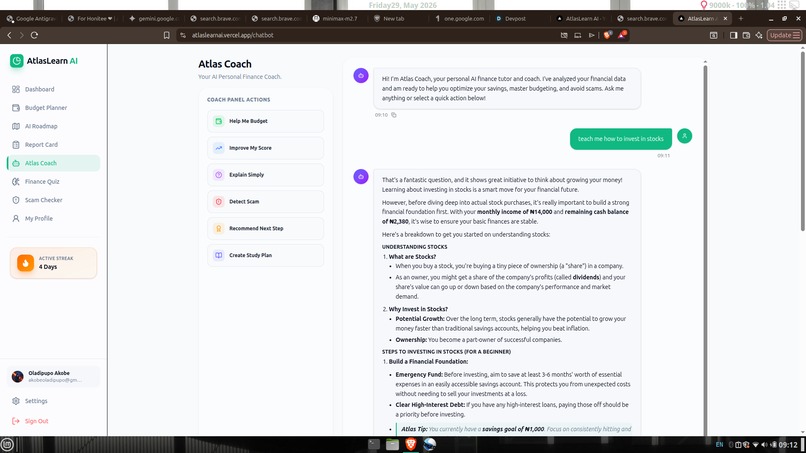
Task: Open the terminal from the taskbar
Action: pyautogui.click(x=374, y=444)
